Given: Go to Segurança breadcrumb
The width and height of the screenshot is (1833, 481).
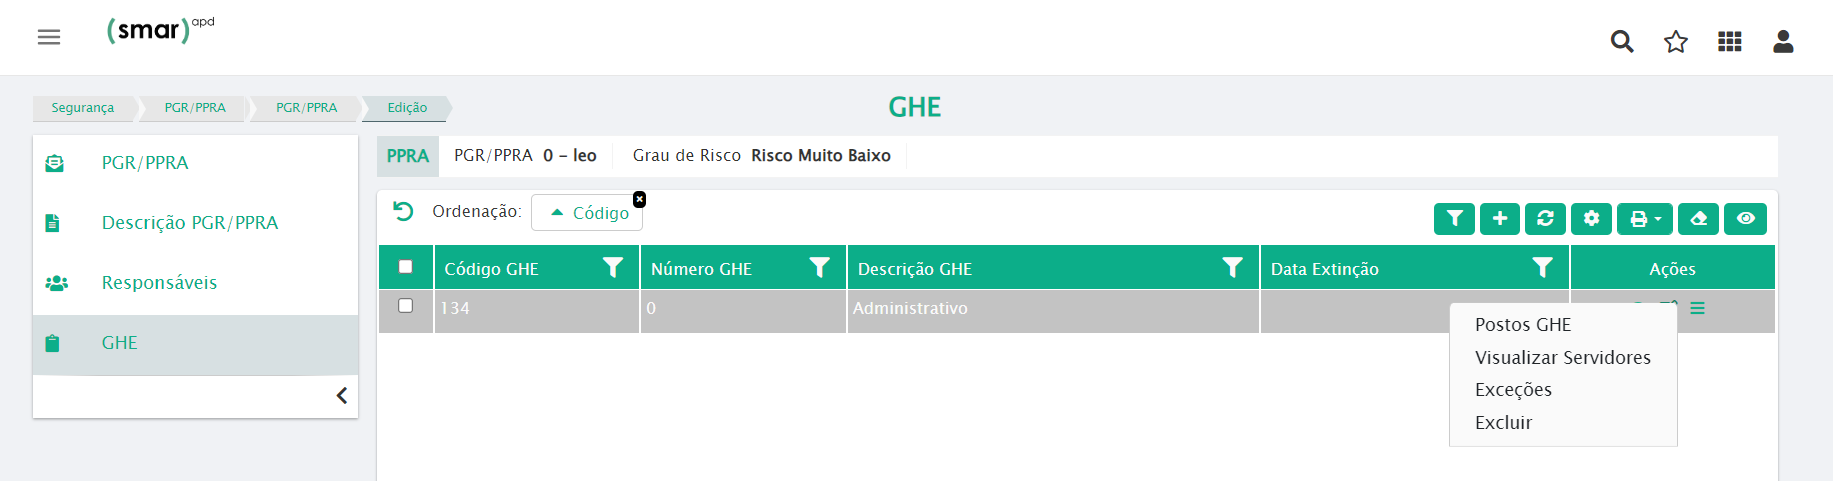Looking at the screenshot, I should 83,108.
